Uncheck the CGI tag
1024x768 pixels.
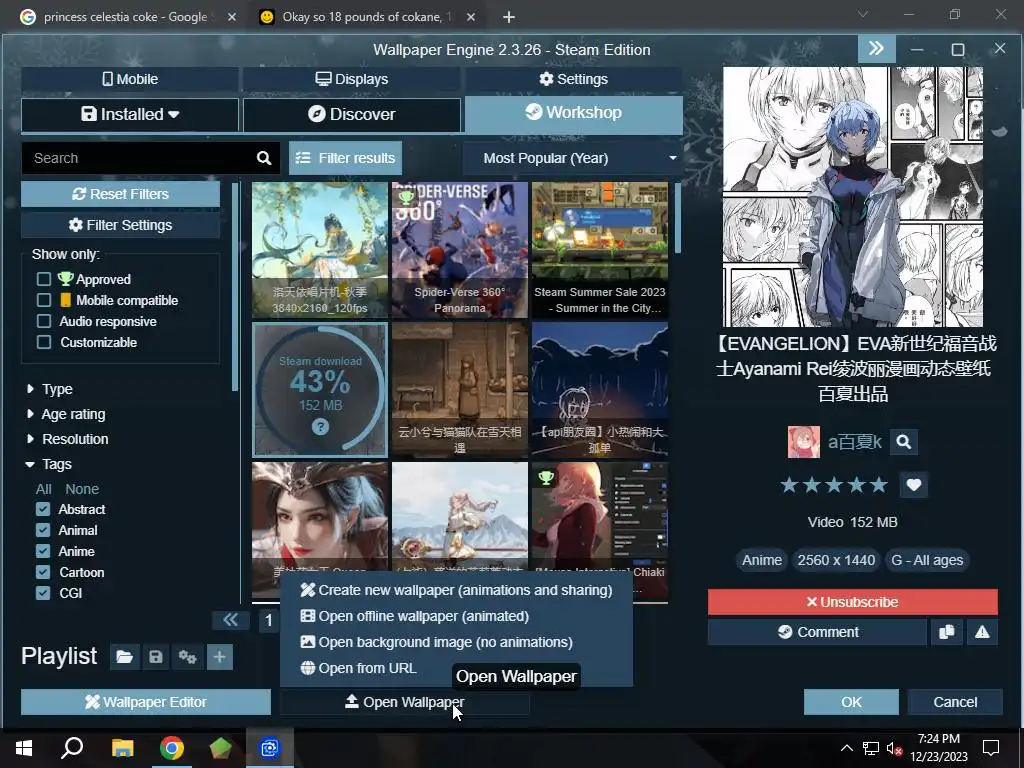pos(43,592)
